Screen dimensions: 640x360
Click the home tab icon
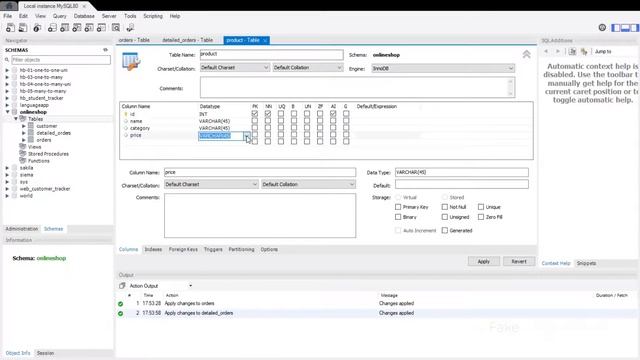[x=9, y=6]
